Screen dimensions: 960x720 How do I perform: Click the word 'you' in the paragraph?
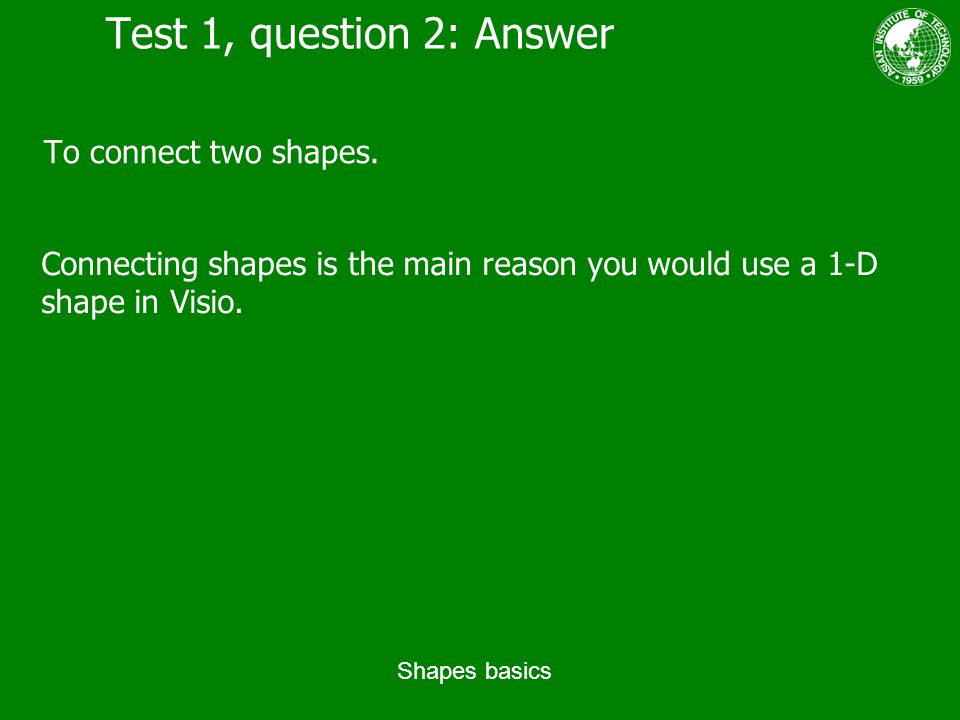[x=612, y=266]
